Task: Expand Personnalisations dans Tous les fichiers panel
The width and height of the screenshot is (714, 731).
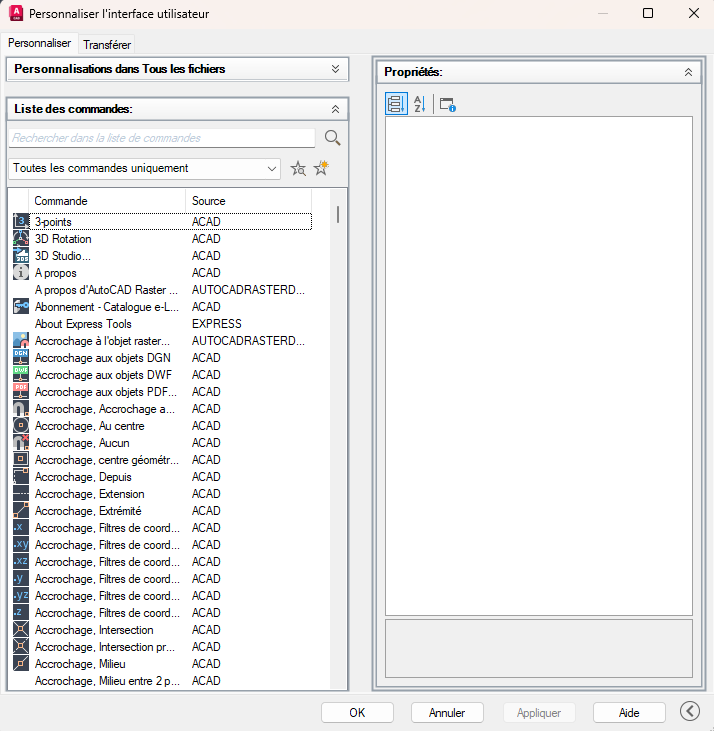Action: click(335, 69)
